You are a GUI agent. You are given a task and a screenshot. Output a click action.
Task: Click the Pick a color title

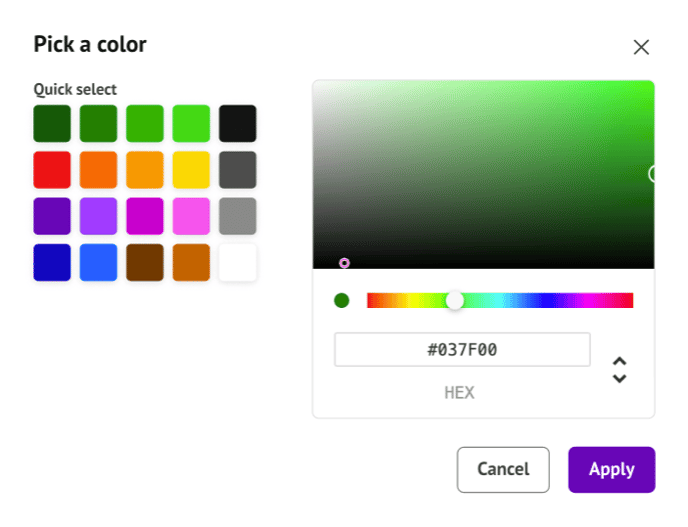tap(90, 44)
